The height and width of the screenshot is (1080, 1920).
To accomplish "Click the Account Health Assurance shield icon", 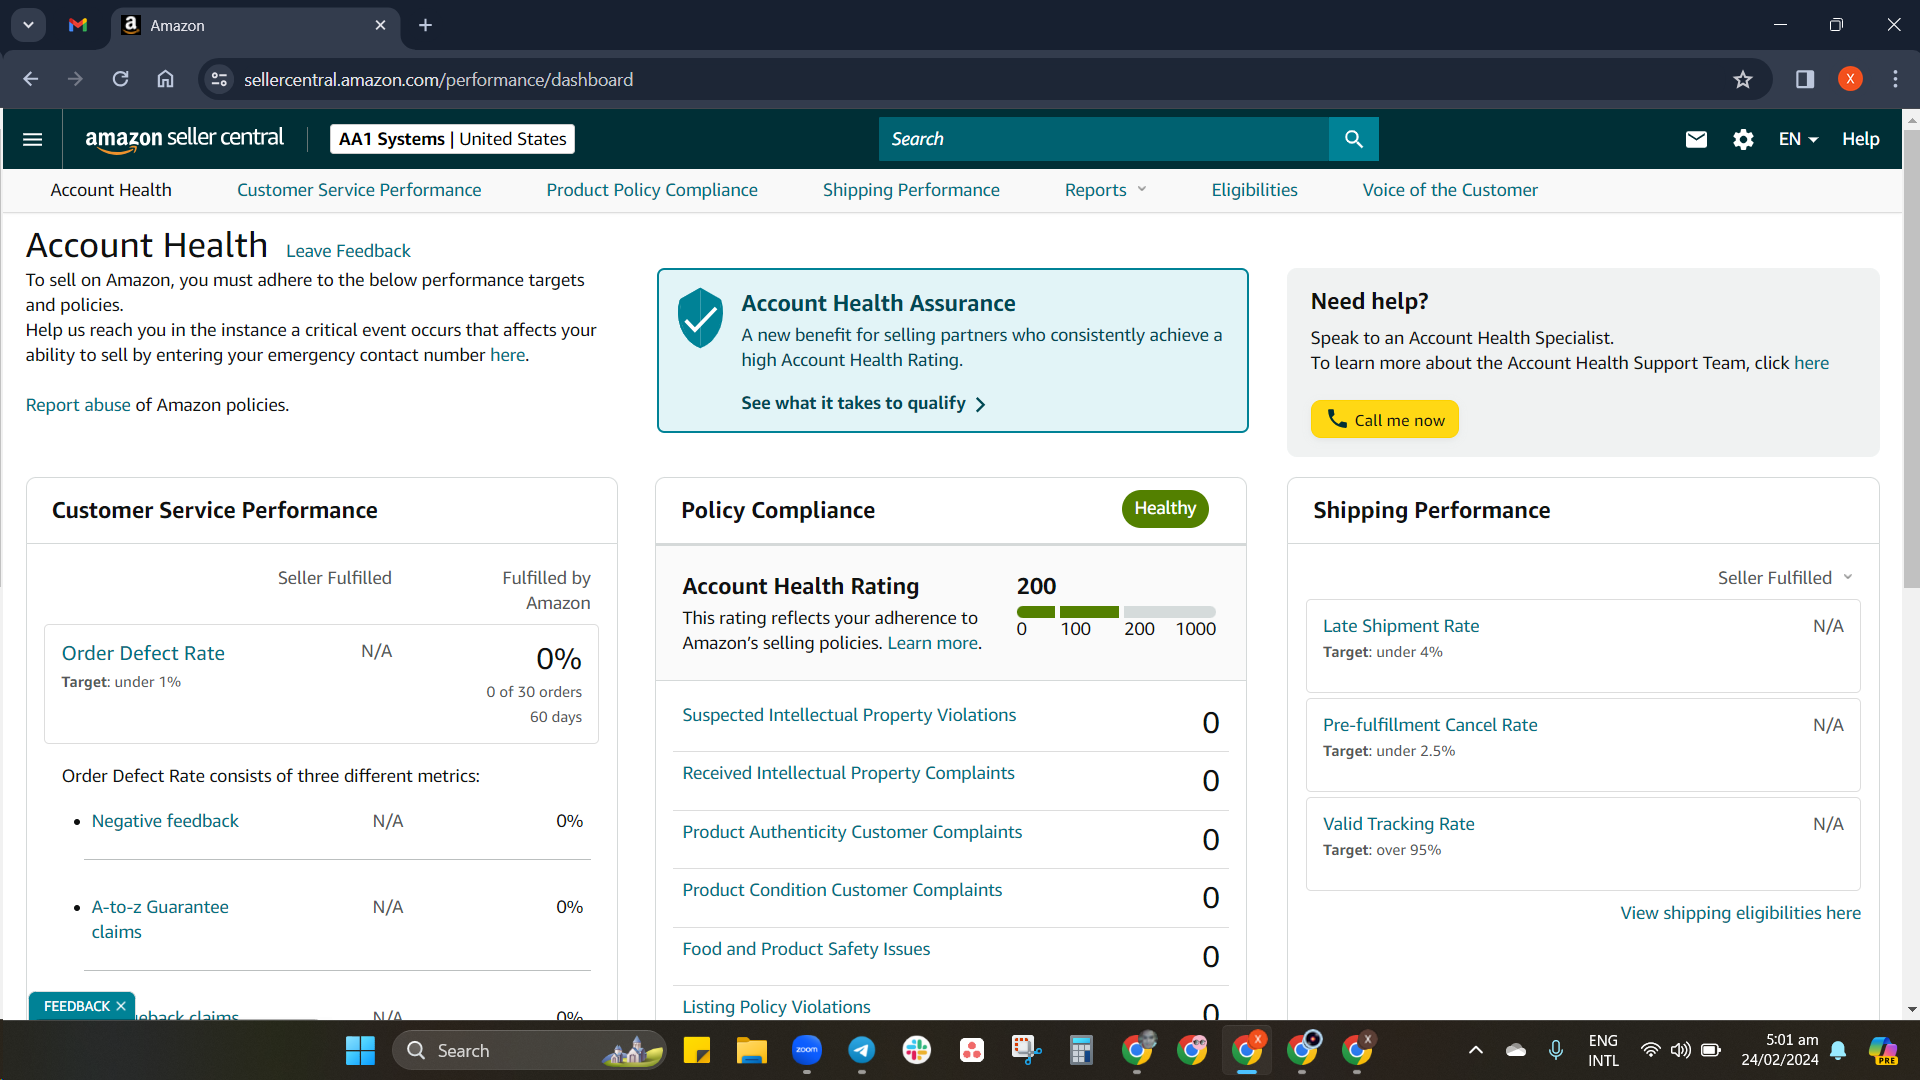I will [700, 318].
